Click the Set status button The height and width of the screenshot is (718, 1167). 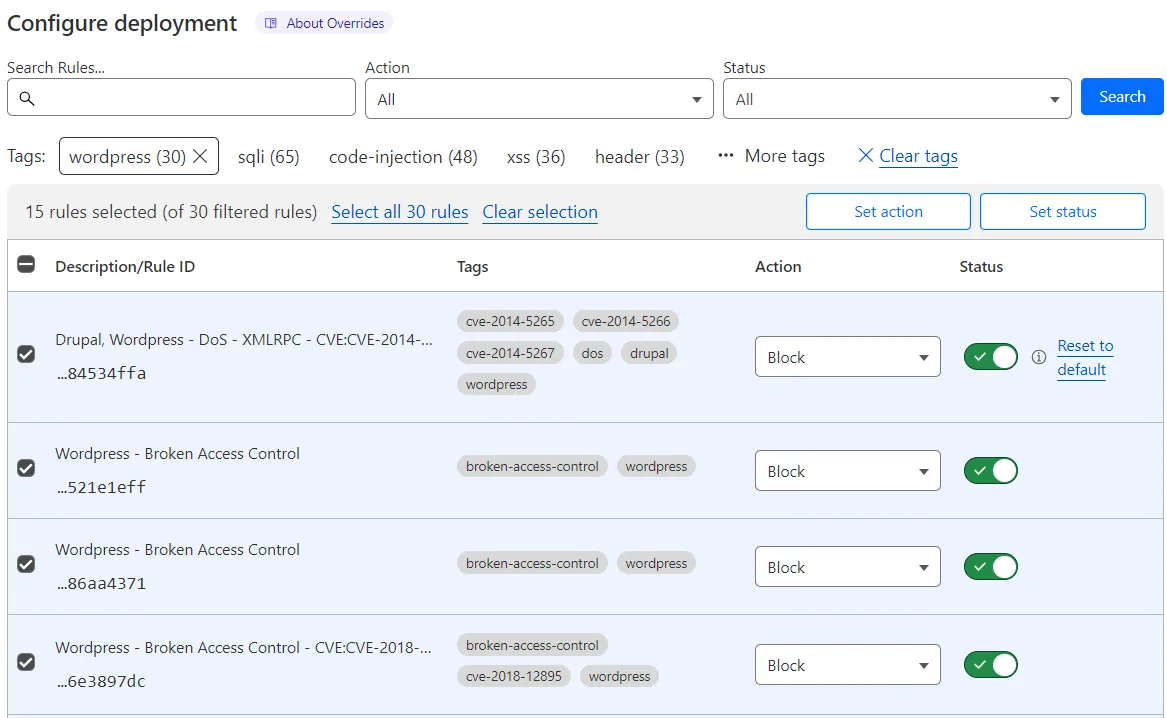click(1062, 211)
